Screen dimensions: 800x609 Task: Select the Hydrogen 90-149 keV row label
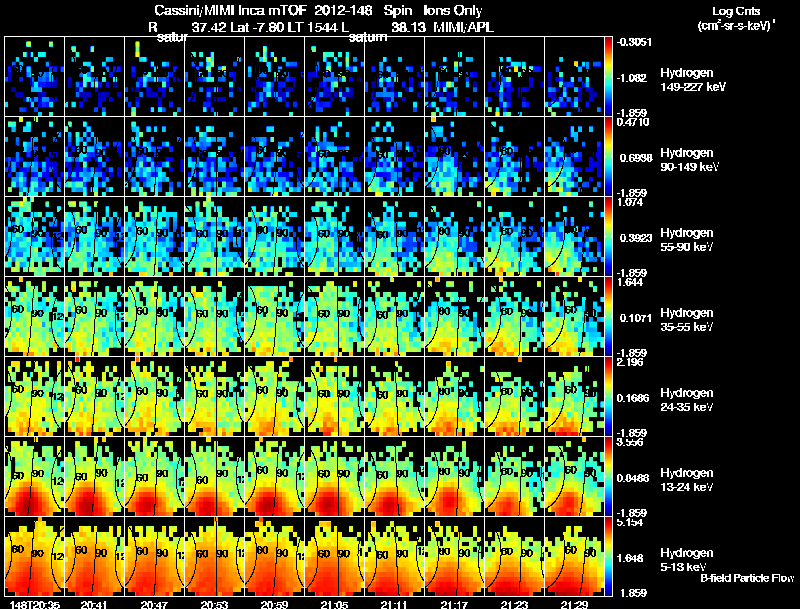click(689, 160)
